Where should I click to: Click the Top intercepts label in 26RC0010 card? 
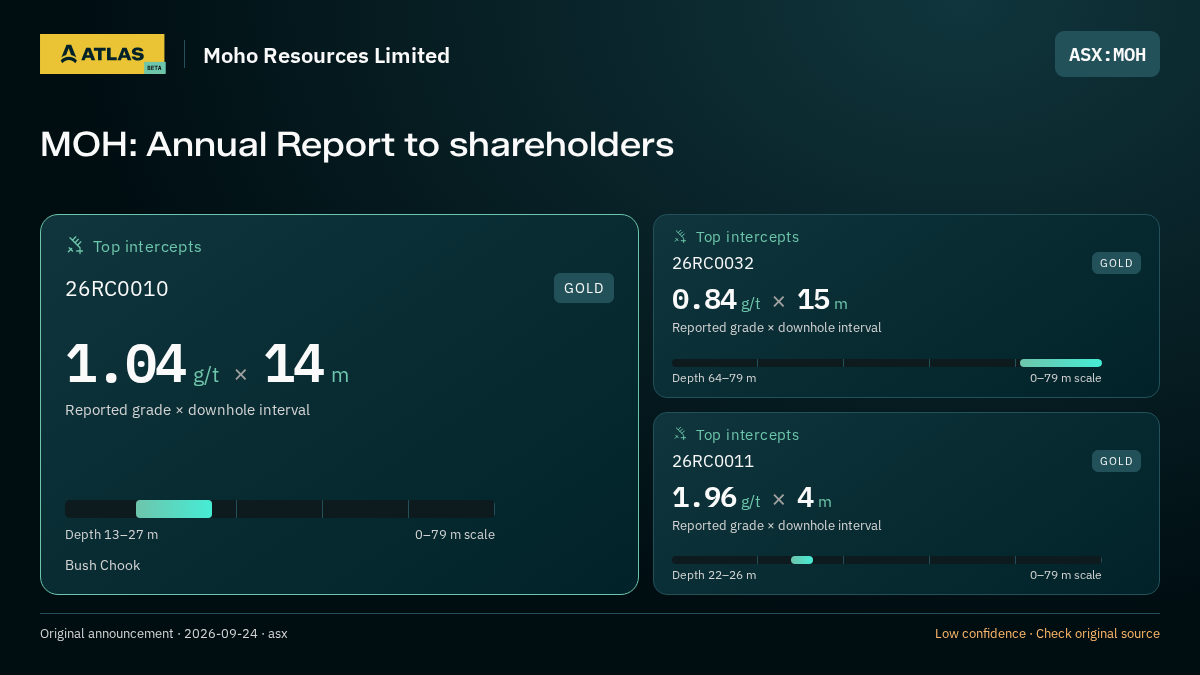[147, 246]
